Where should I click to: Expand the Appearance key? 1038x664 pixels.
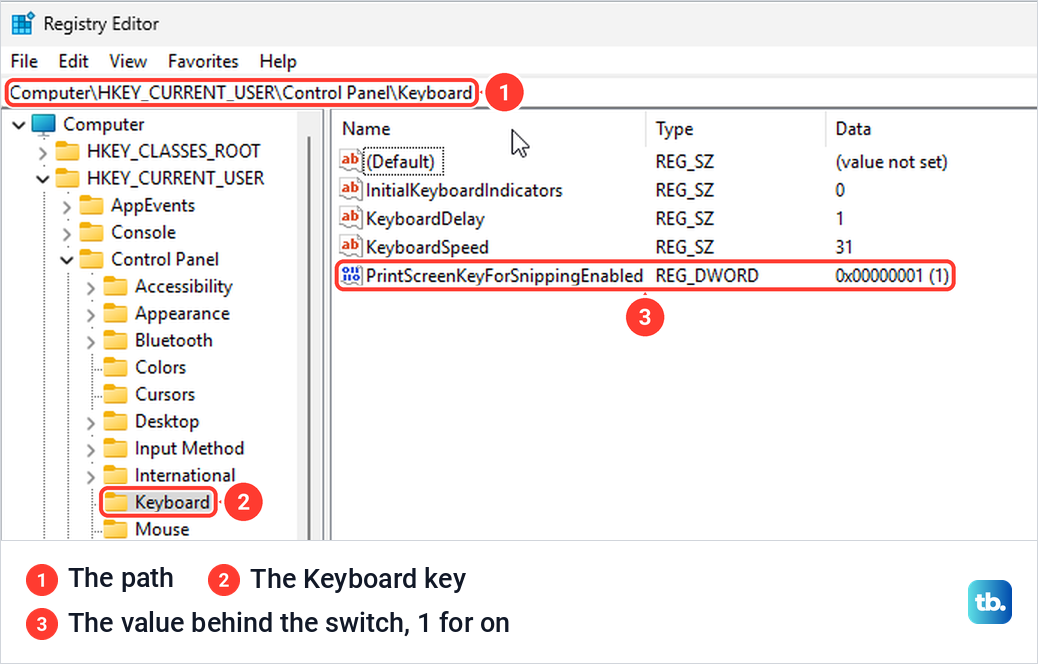point(91,315)
